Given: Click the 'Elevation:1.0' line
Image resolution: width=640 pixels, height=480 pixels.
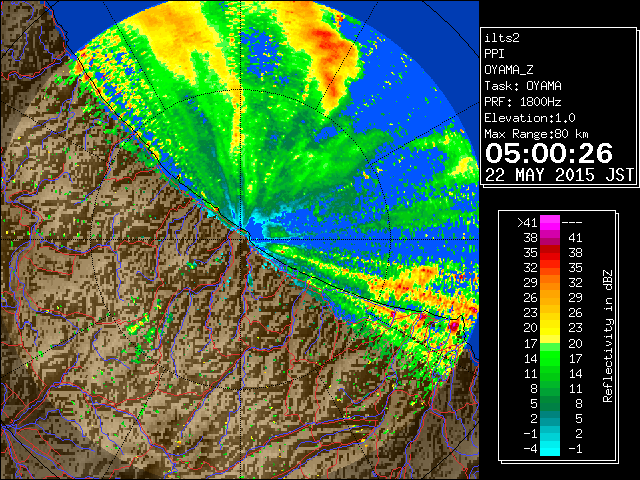Looking at the screenshot, I should 530,118.
